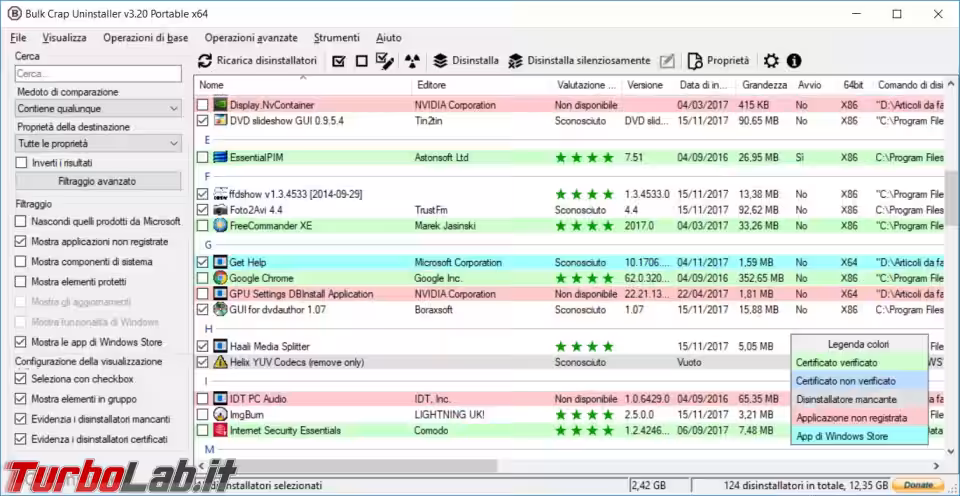Click the select-all checkmark toolbar icon
The height and width of the screenshot is (496, 960).
(339, 61)
